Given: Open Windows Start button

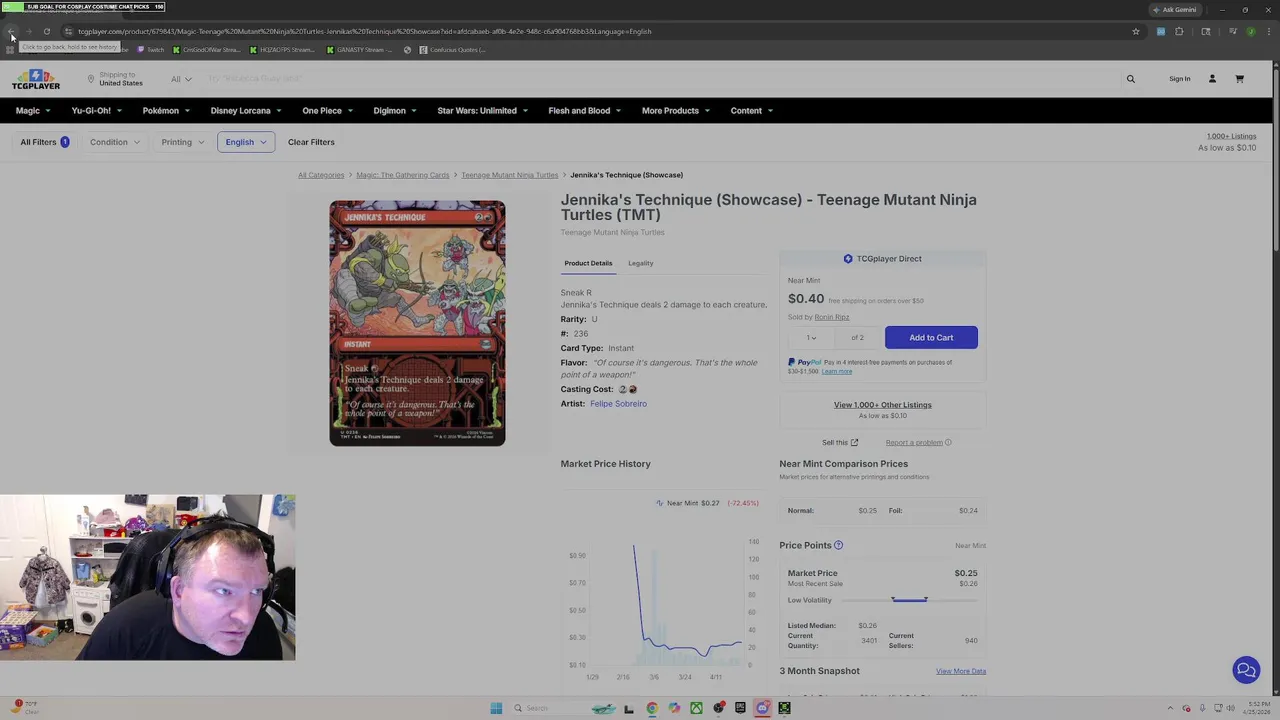Looking at the screenshot, I should 496,708.
